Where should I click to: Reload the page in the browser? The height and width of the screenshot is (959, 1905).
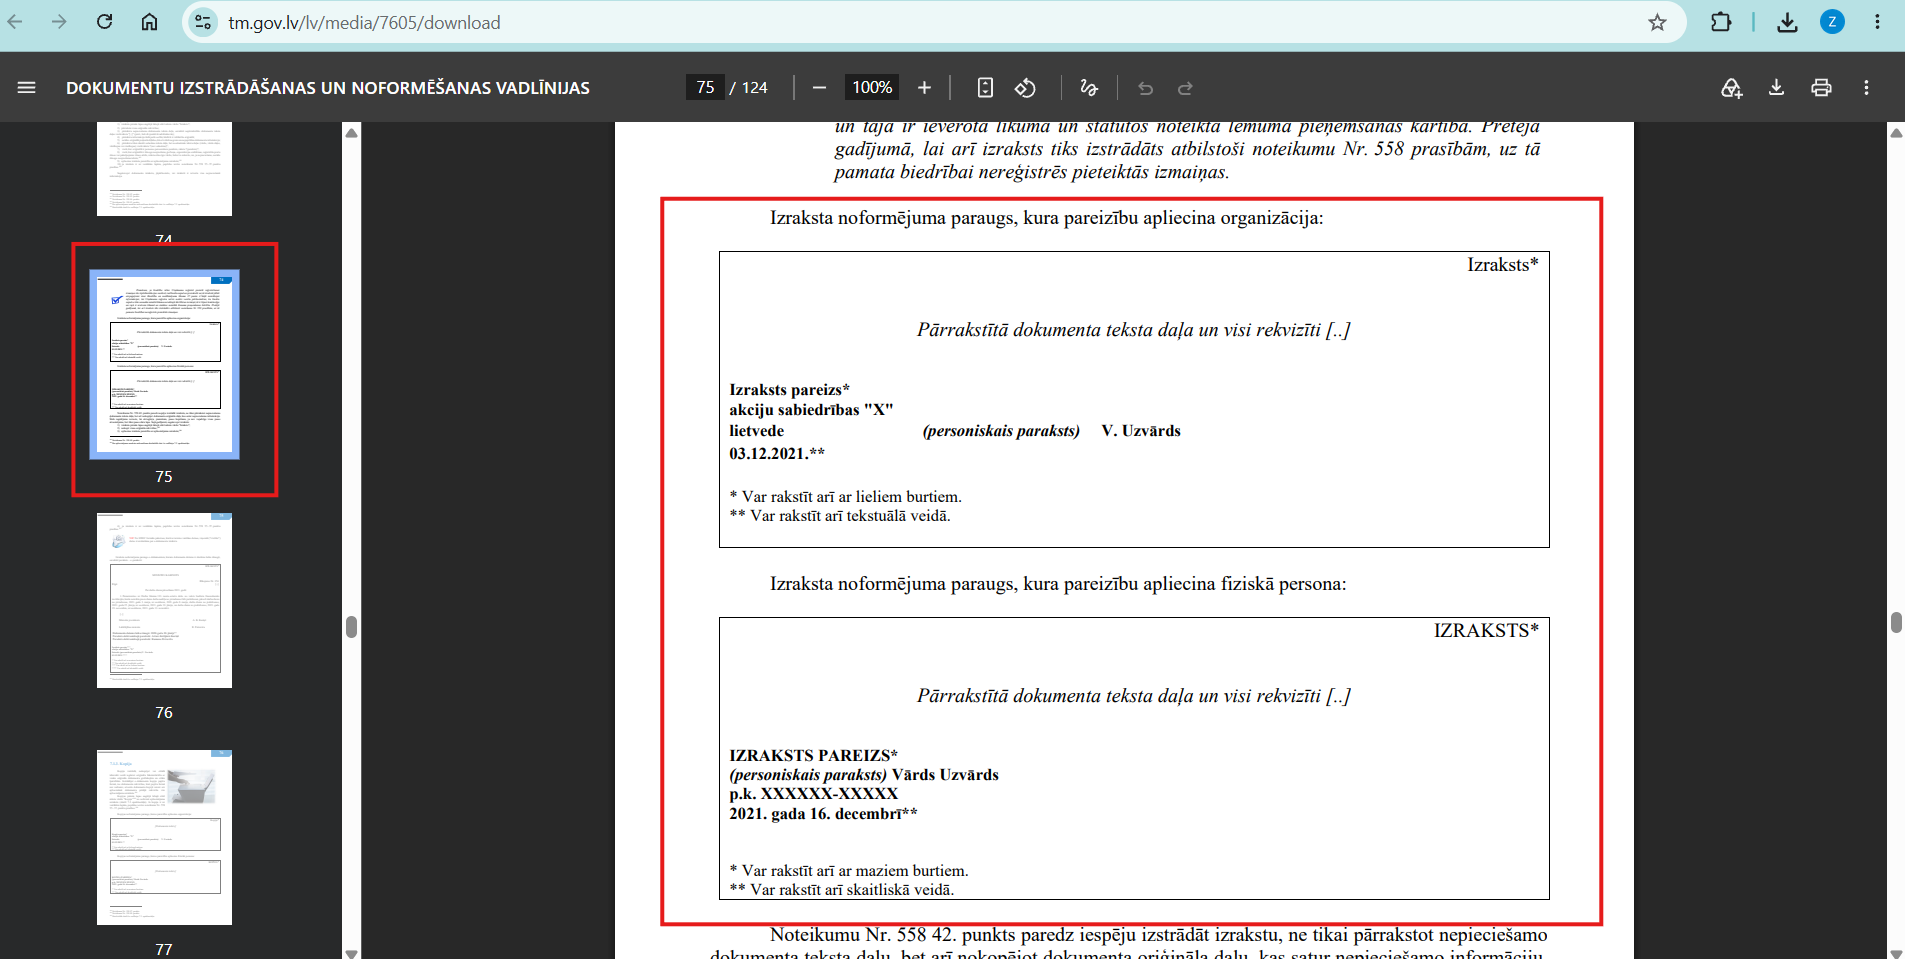pos(104,22)
